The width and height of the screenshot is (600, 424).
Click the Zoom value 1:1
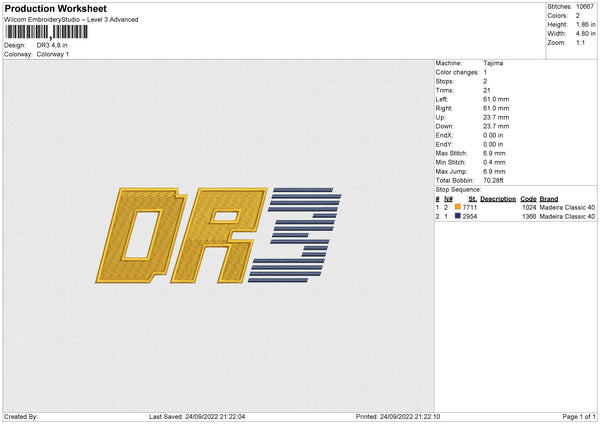580,42
